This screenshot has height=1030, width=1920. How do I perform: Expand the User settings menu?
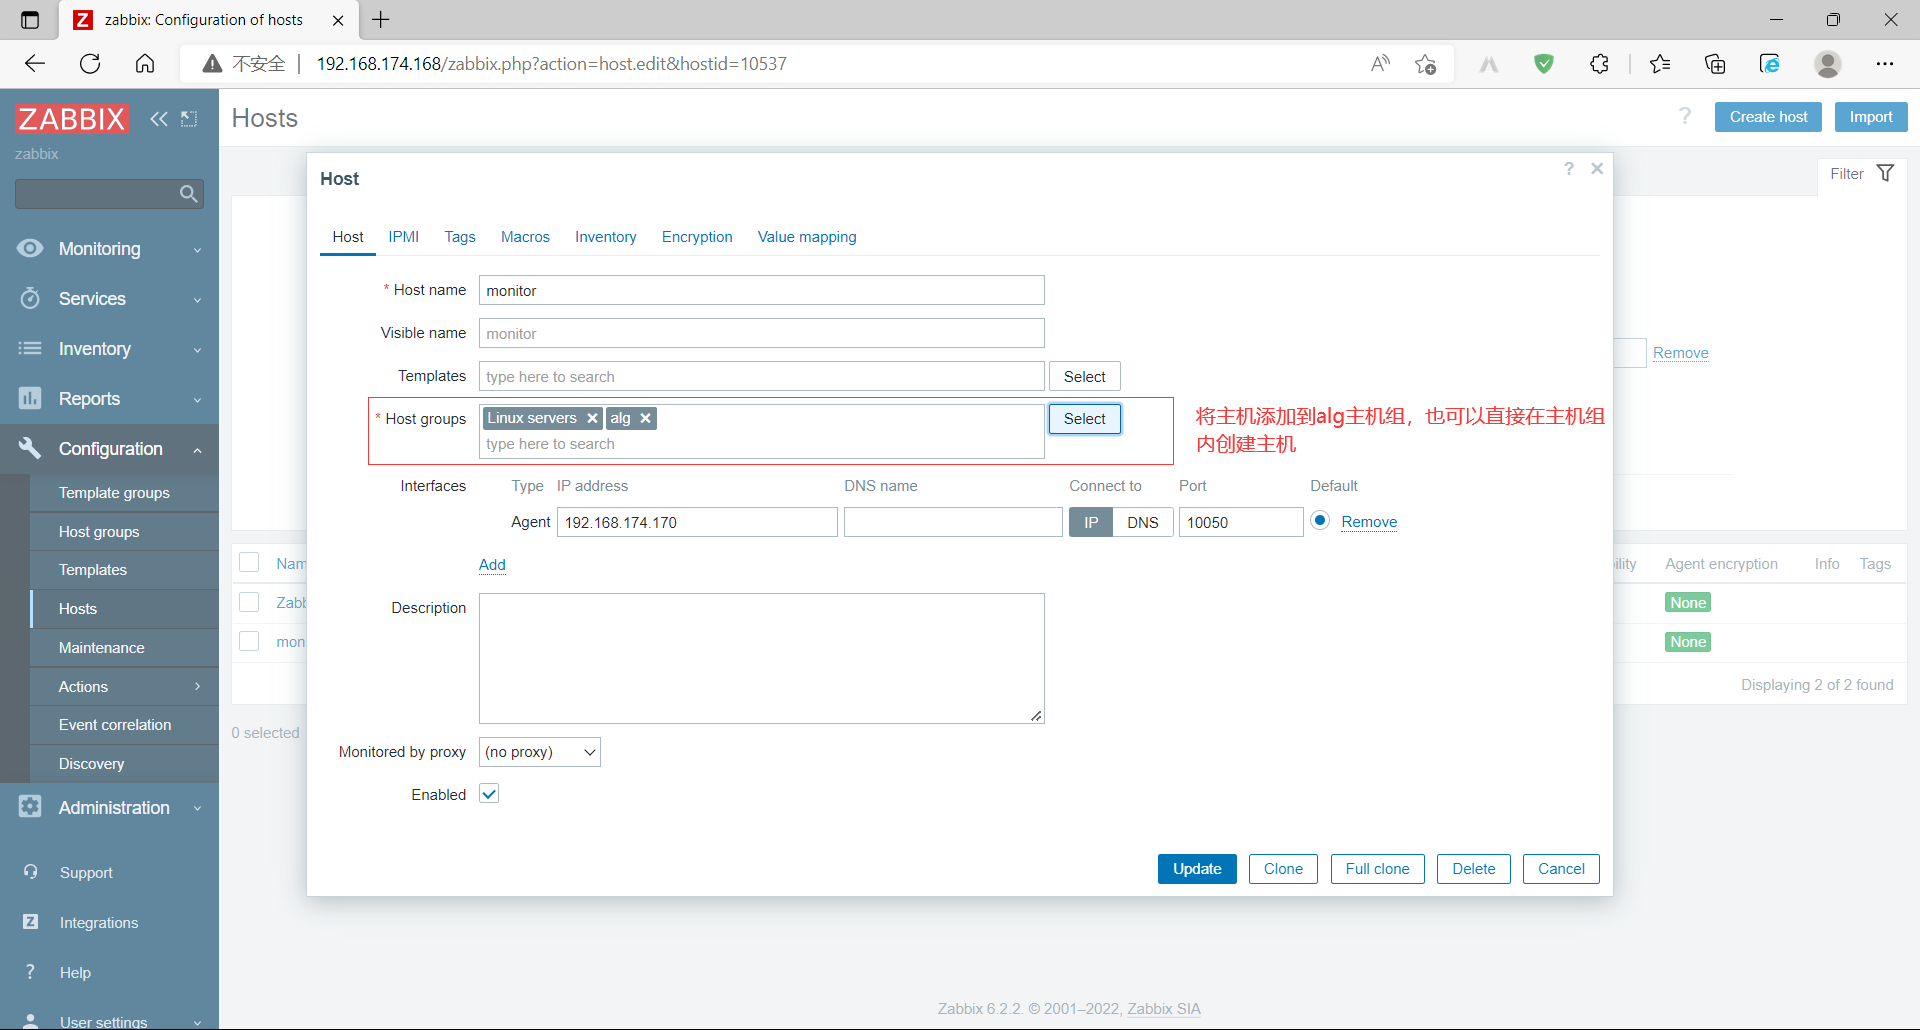click(x=198, y=1022)
